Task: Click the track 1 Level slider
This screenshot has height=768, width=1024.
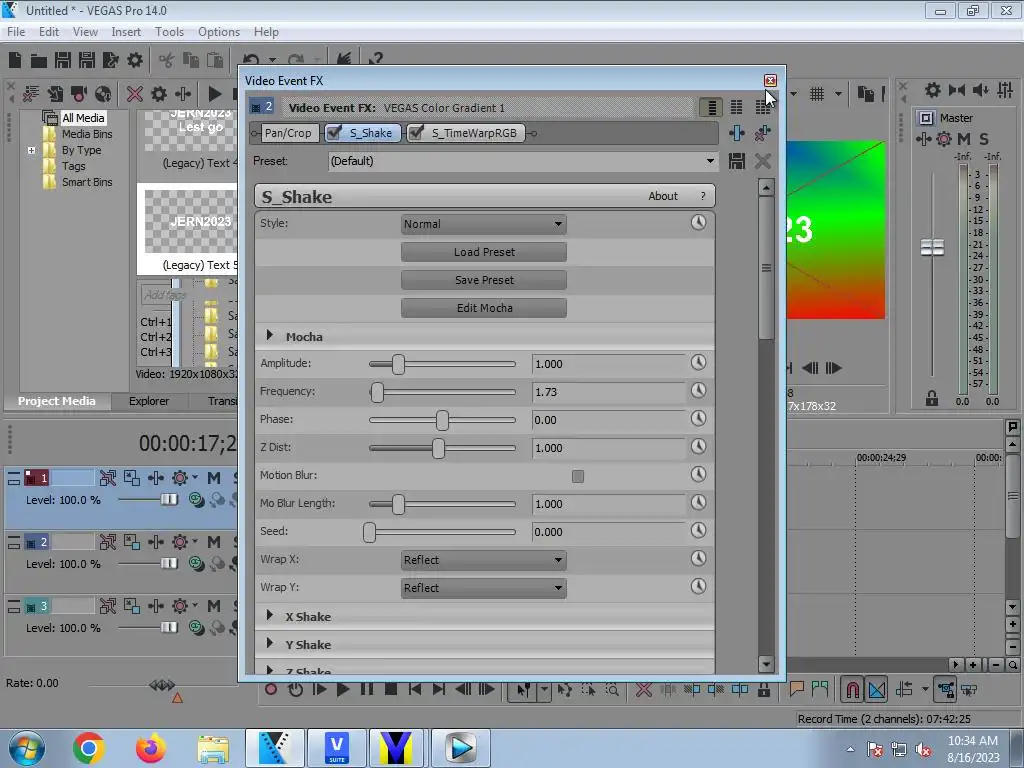Action: click(x=169, y=500)
